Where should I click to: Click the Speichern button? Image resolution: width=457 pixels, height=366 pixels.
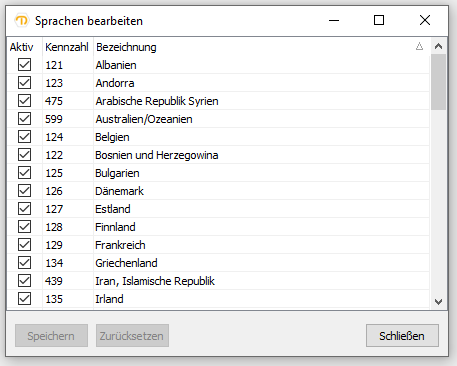point(51,336)
